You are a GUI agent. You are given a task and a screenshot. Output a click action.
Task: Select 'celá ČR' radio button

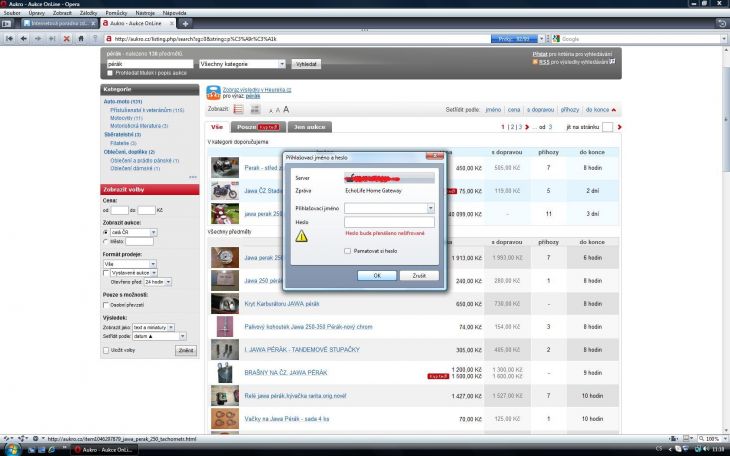(x=106, y=232)
